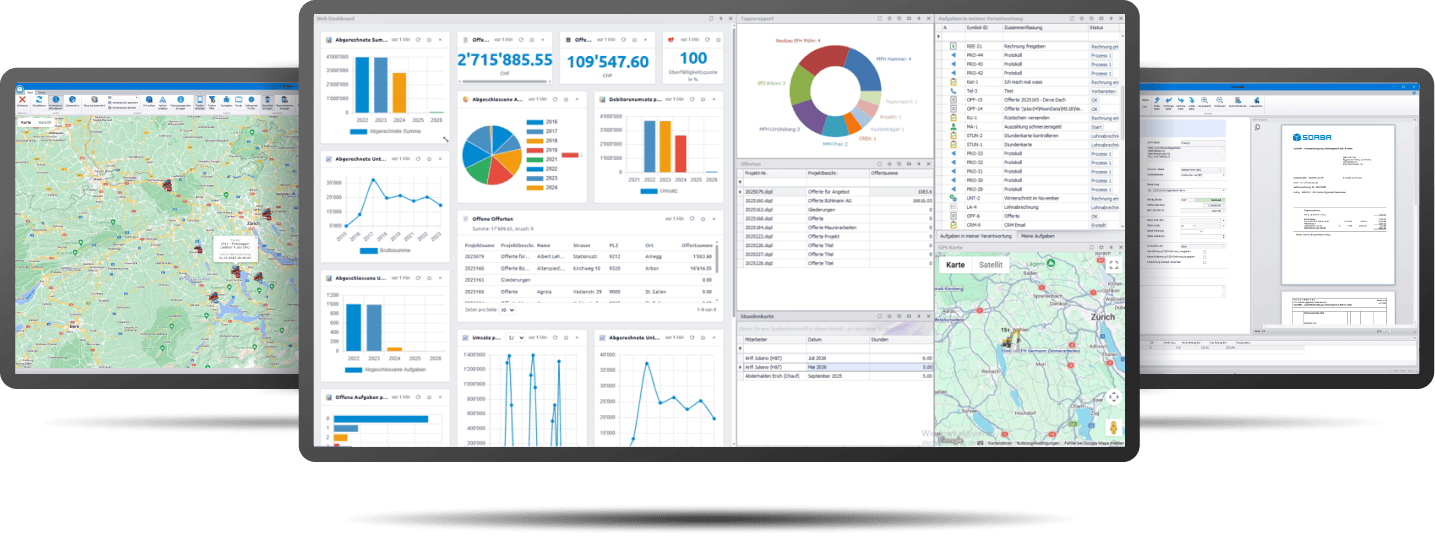Open Status dropdown for task REE-21
This screenshot has width=1435, height=537.
click(x=1105, y=46)
